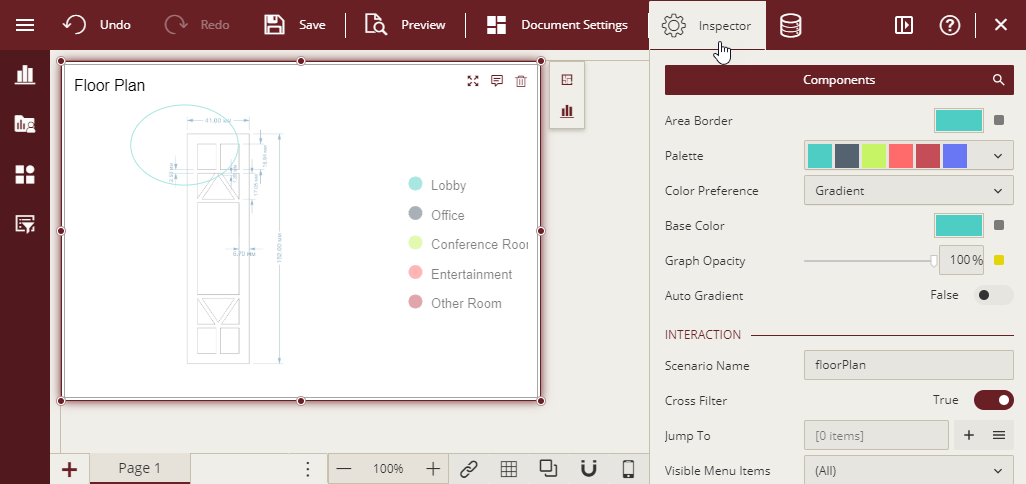Screen dimensions: 1026x484
Task: Pick the Base Color swatch
Action: point(959,225)
